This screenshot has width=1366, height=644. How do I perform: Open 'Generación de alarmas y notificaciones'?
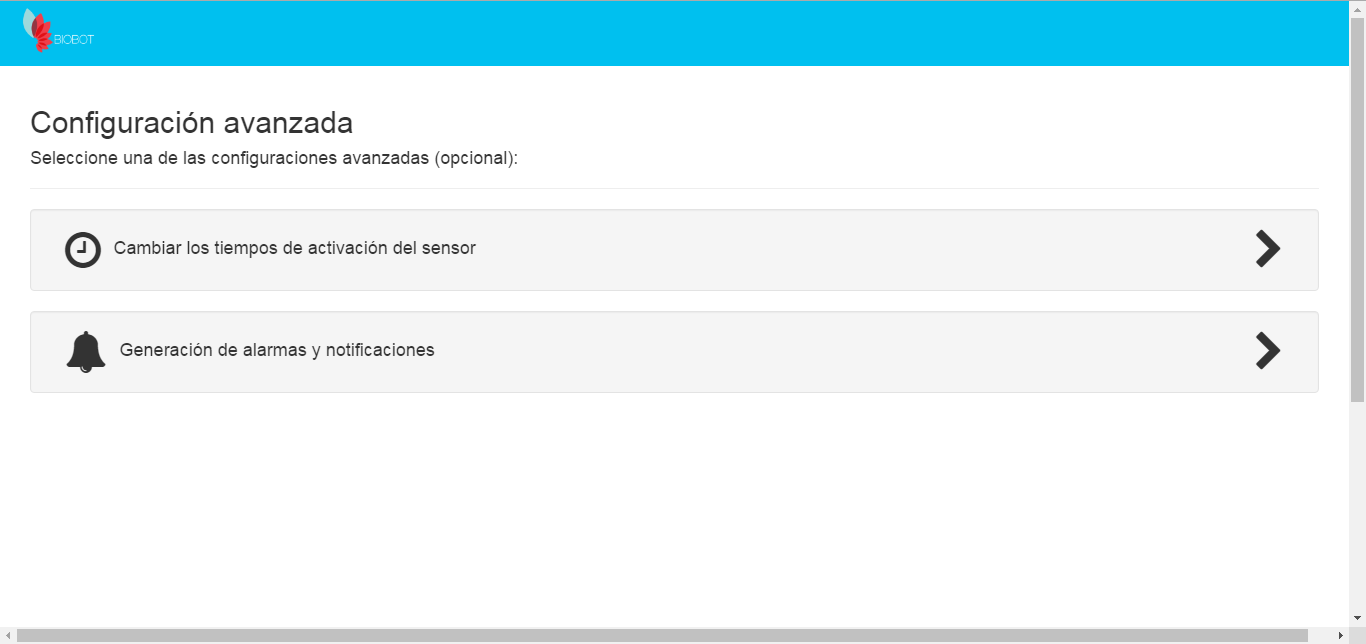tap(277, 350)
